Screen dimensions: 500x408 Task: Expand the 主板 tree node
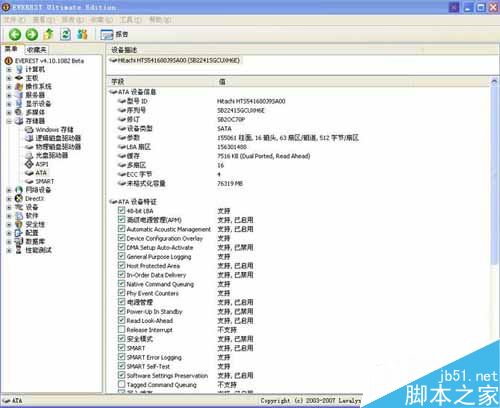tap(9, 78)
